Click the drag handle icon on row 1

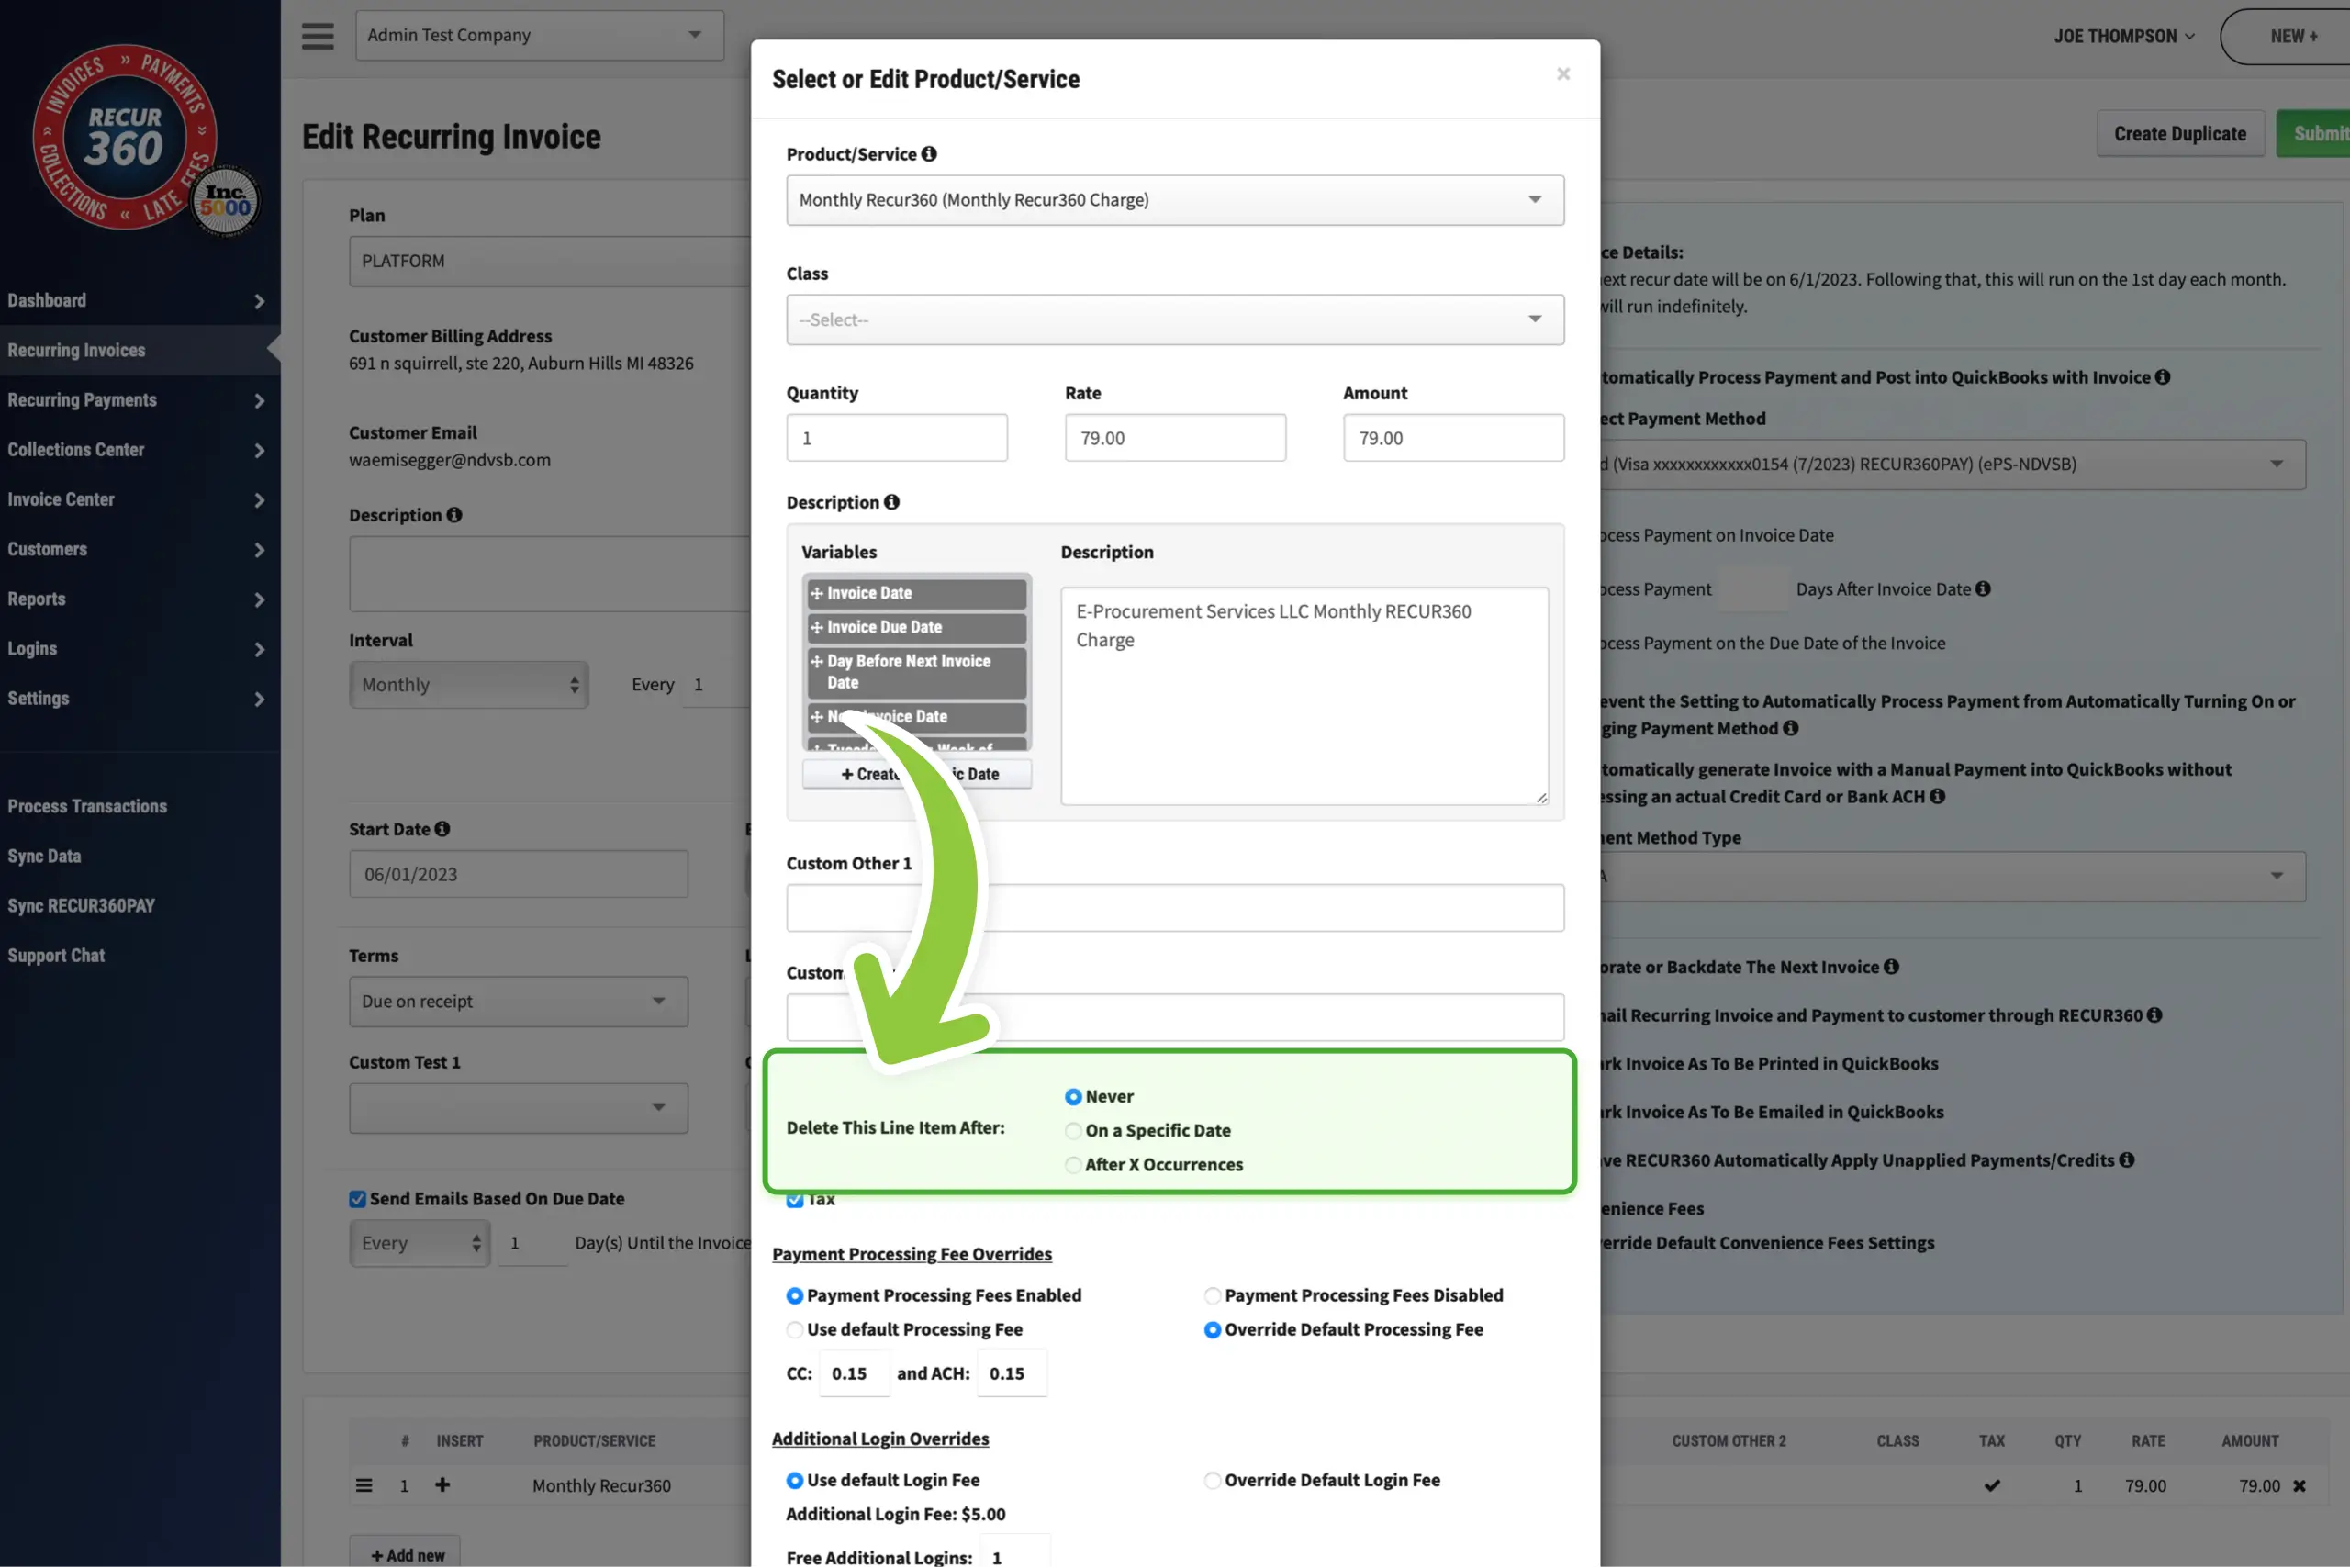click(364, 1486)
